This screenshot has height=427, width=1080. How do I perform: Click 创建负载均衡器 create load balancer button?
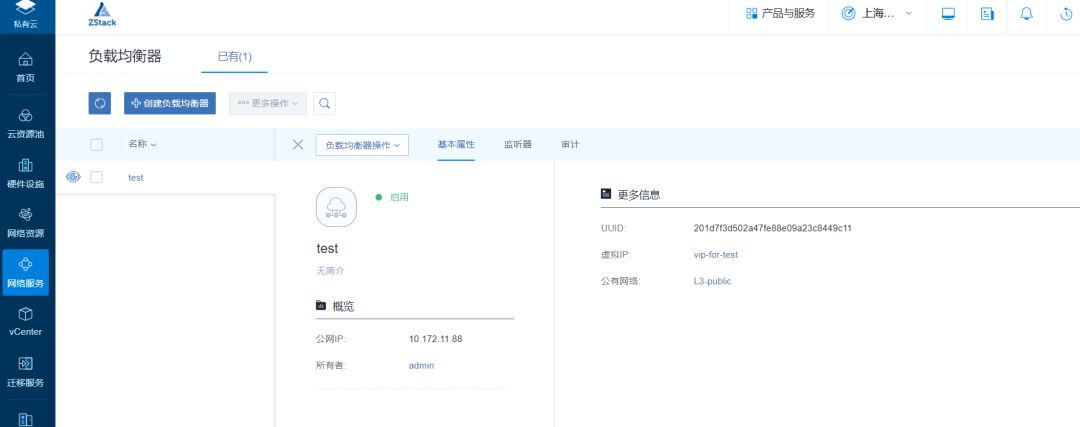(x=169, y=103)
